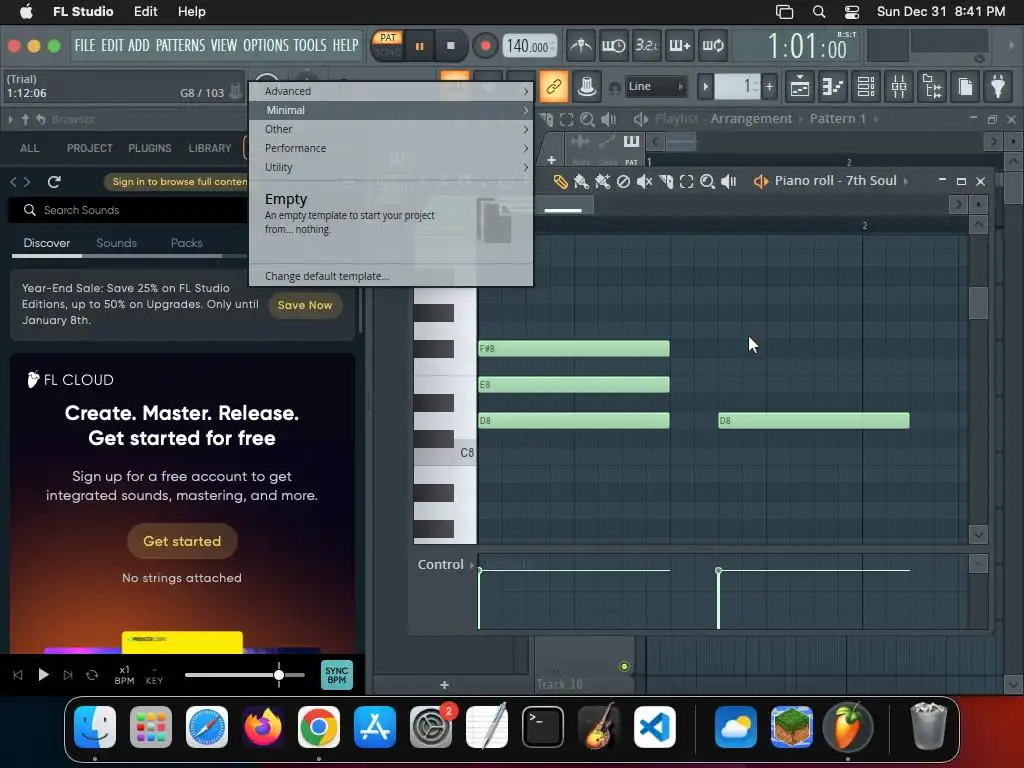Play the sound preview
Image resolution: width=1024 pixels, height=768 pixels.
coord(43,675)
